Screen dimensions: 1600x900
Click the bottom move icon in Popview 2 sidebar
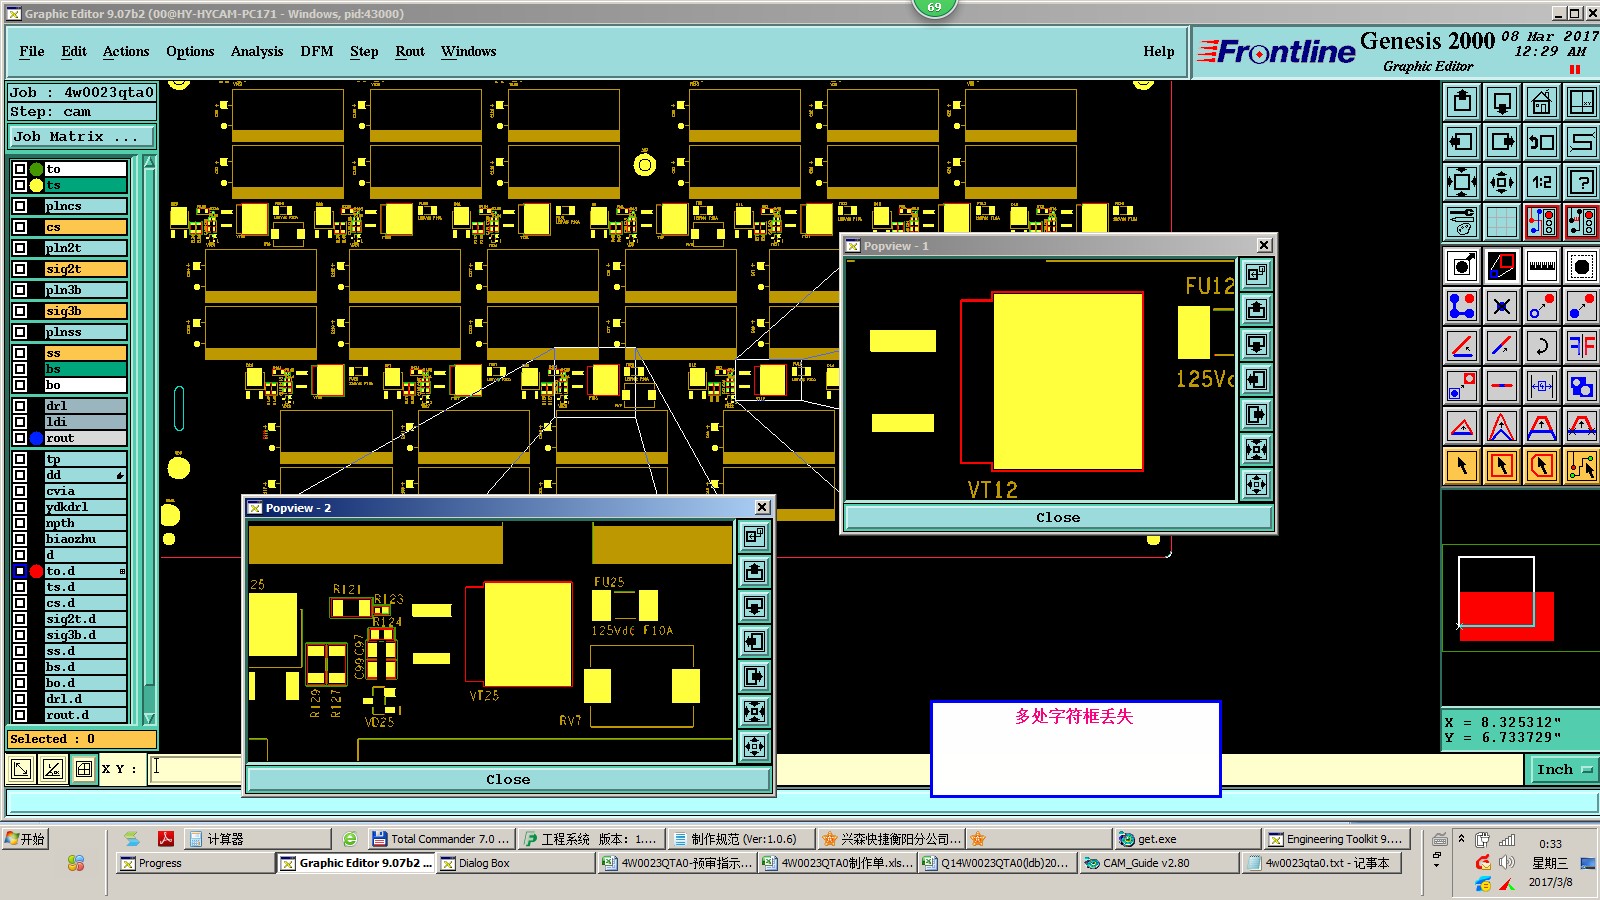pyautogui.click(x=755, y=746)
